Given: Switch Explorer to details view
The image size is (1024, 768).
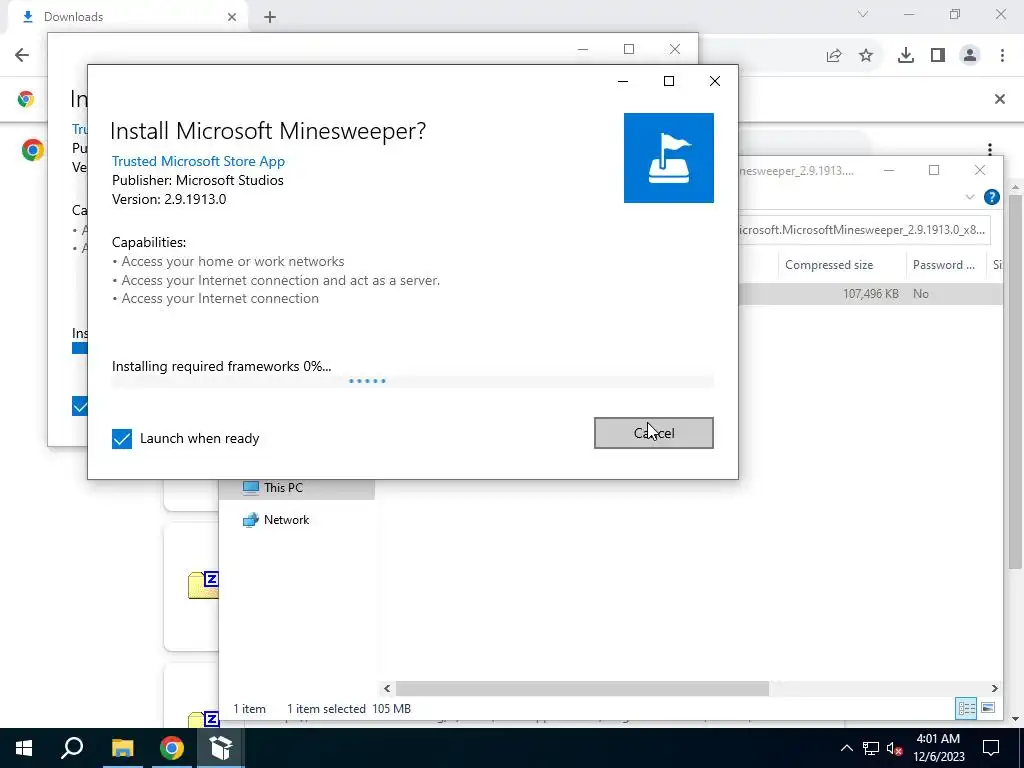Looking at the screenshot, I should [x=966, y=709].
